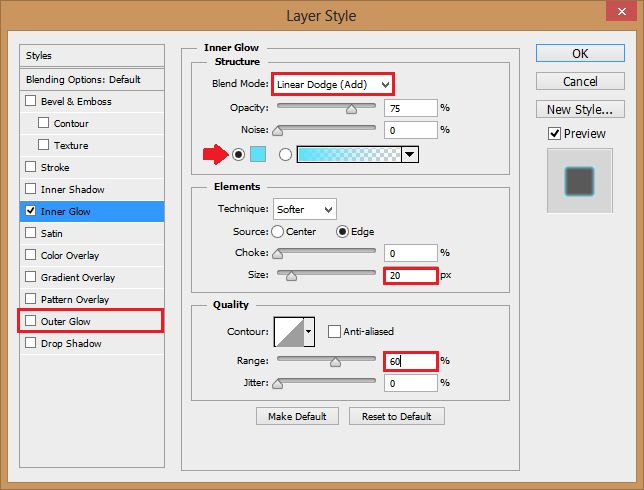Click the Size px input field

click(x=410, y=275)
